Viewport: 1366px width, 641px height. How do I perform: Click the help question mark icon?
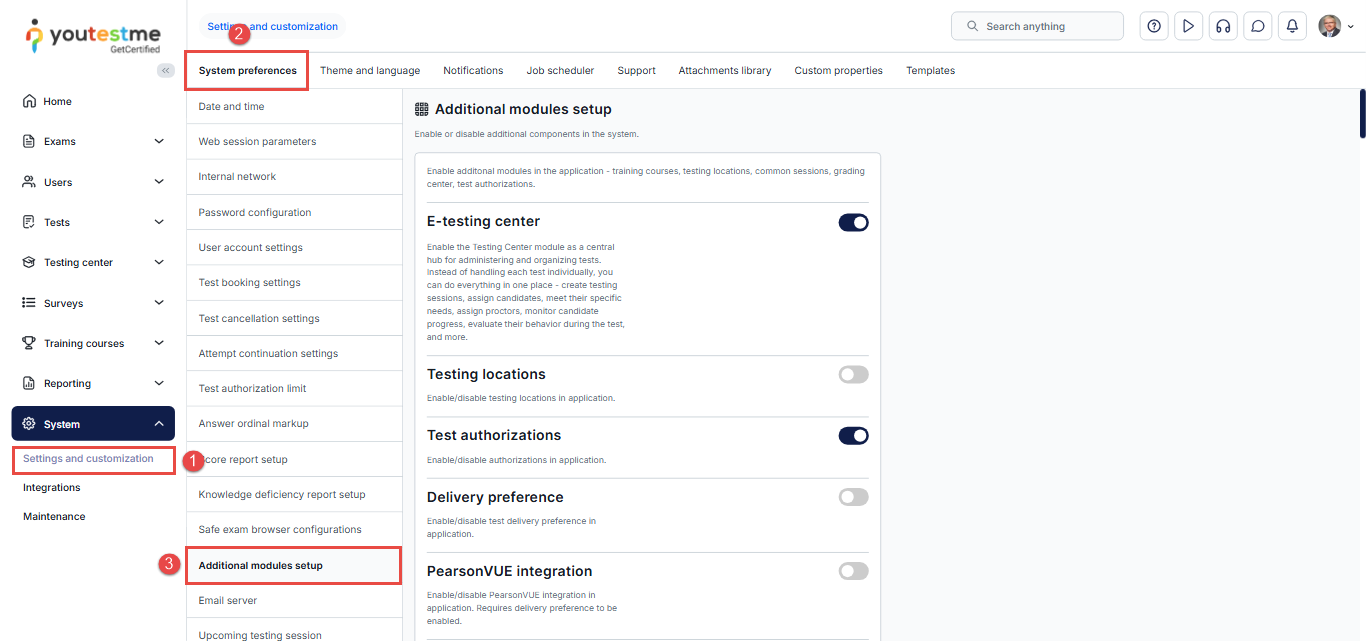(1154, 26)
